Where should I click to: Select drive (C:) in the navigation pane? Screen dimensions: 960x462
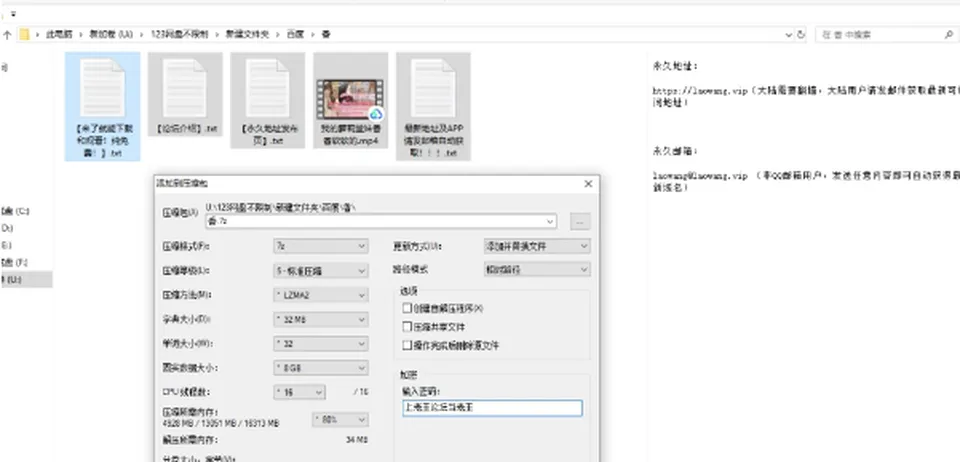15,211
